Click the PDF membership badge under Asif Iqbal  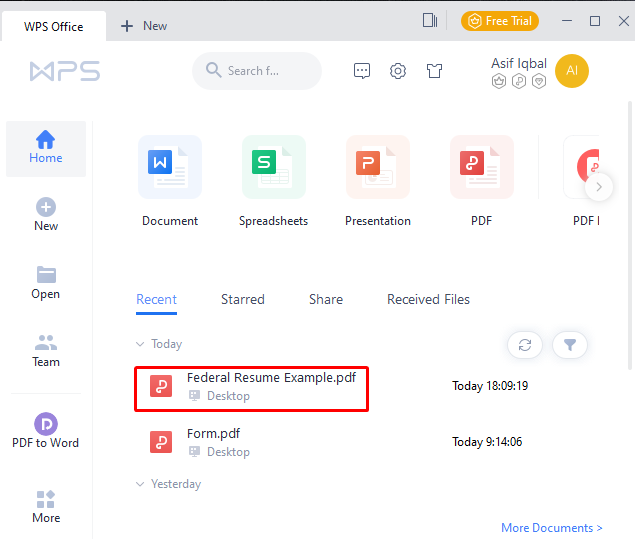click(519, 81)
